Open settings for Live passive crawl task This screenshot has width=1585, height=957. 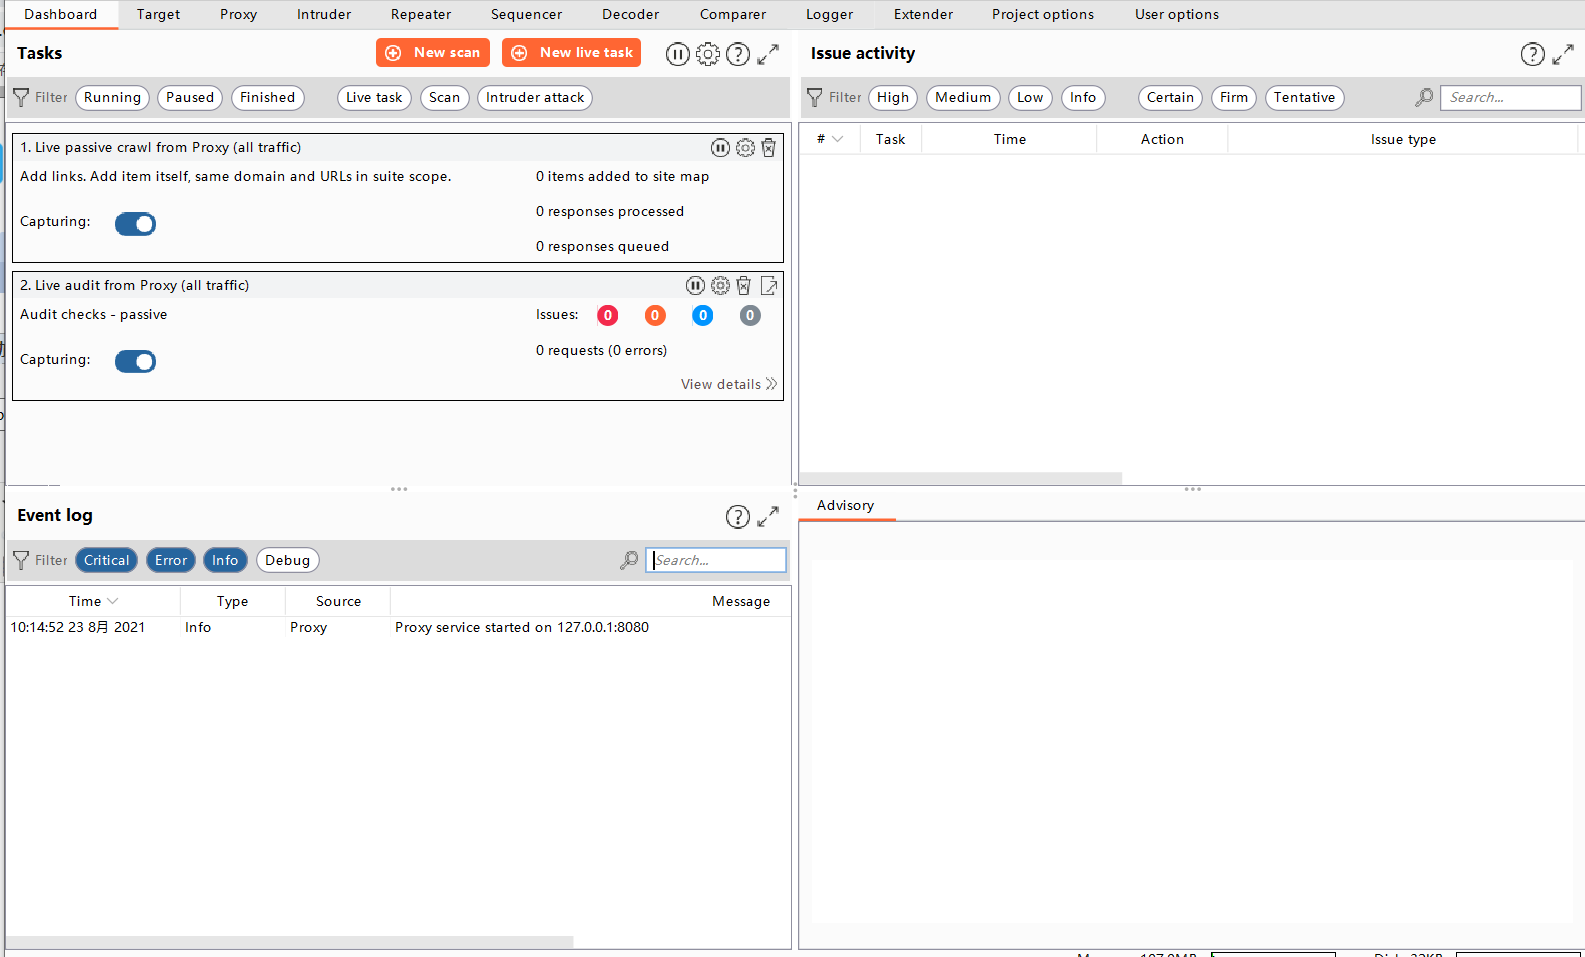click(745, 148)
